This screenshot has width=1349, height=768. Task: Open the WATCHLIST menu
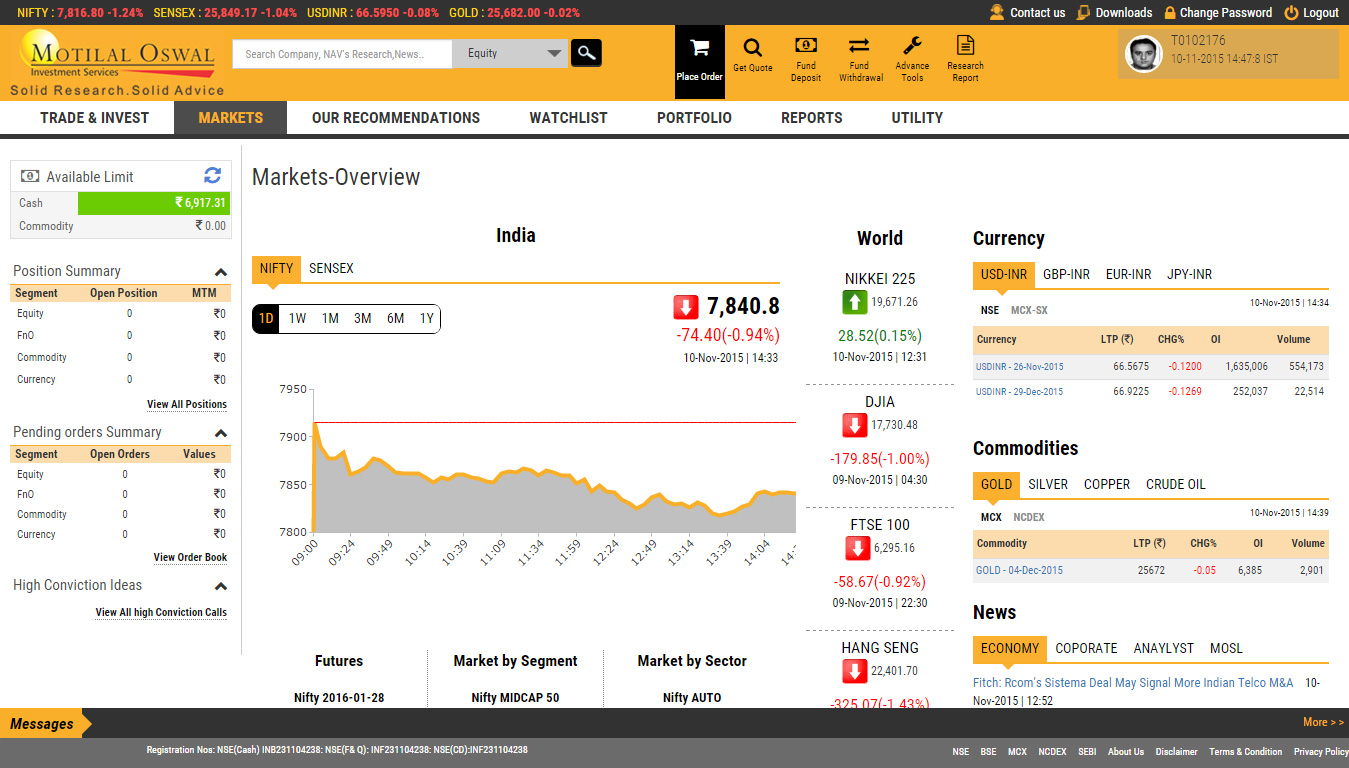tap(568, 118)
